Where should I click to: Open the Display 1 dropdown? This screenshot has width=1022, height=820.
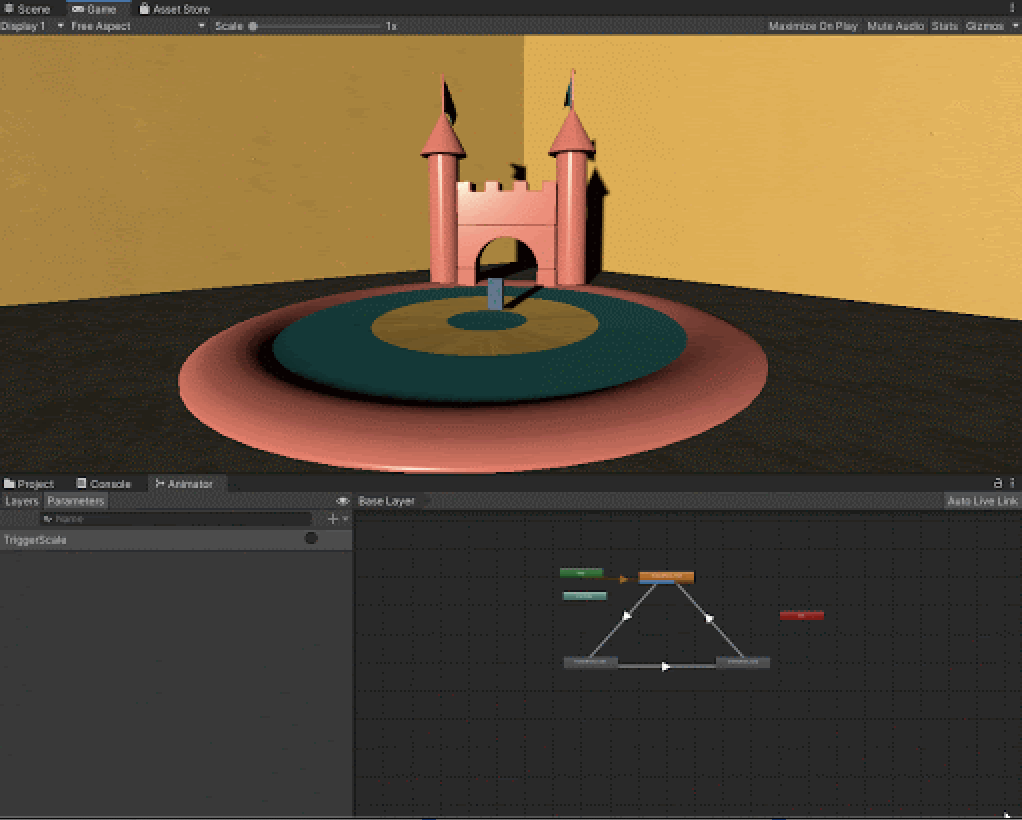[32, 26]
